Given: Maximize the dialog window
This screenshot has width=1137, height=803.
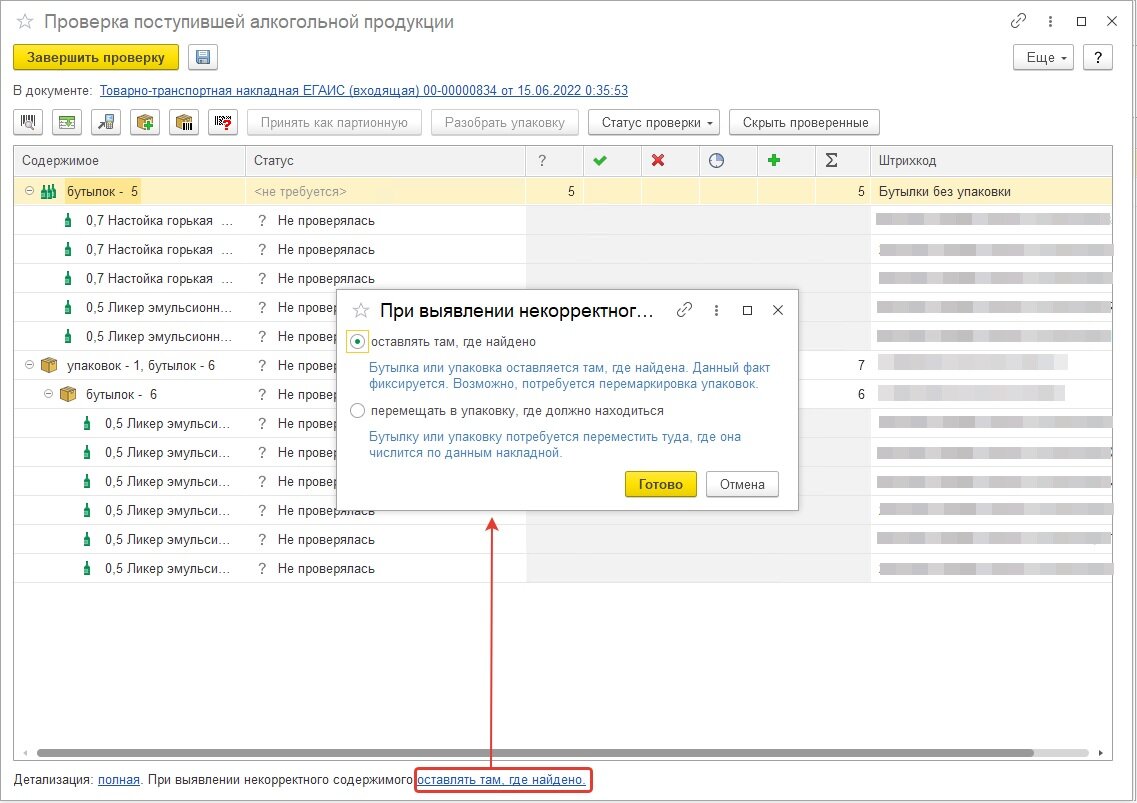Looking at the screenshot, I should point(747,310).
